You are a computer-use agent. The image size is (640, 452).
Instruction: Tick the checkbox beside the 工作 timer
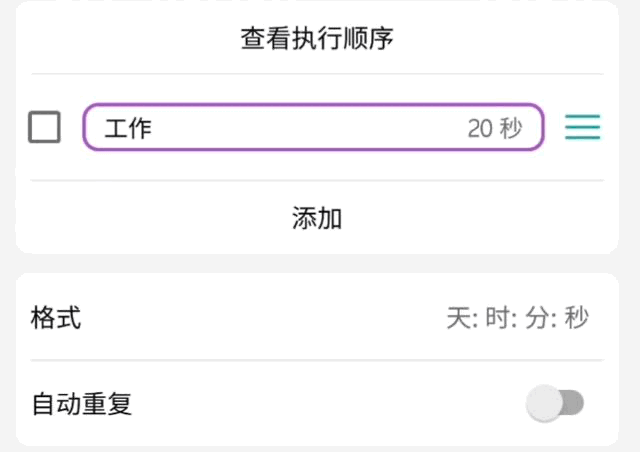[45, 128]
